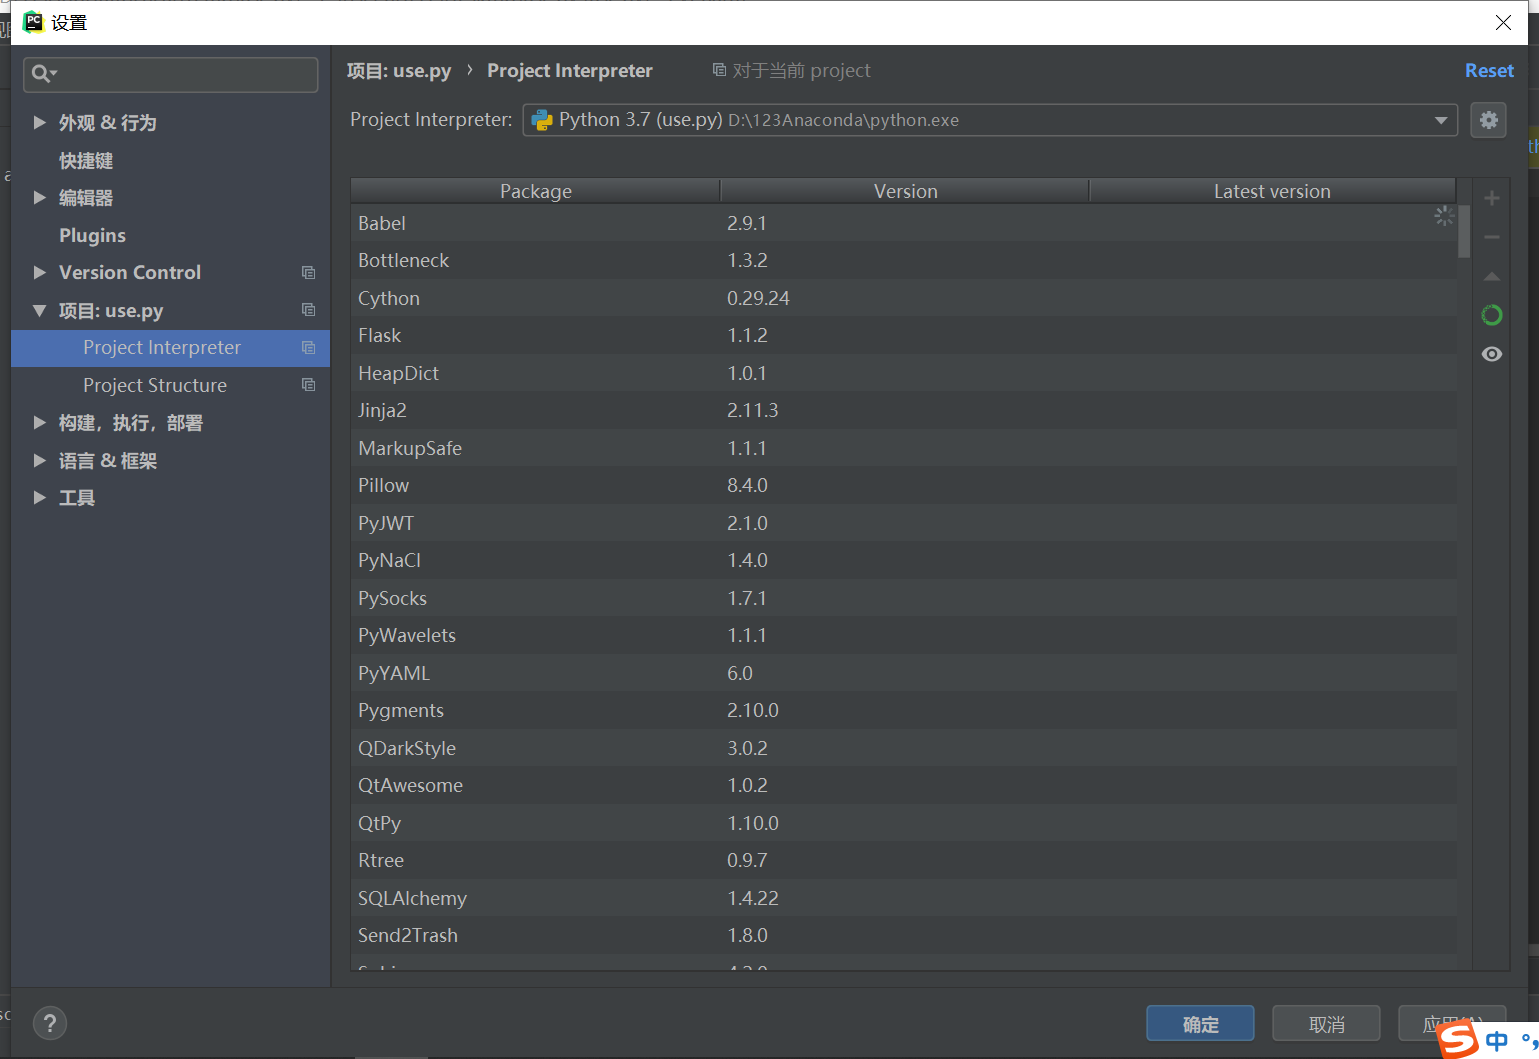Click version 0.29.24 of Cython
This screenshot has width=1539, height=1059.
[758, 298]
